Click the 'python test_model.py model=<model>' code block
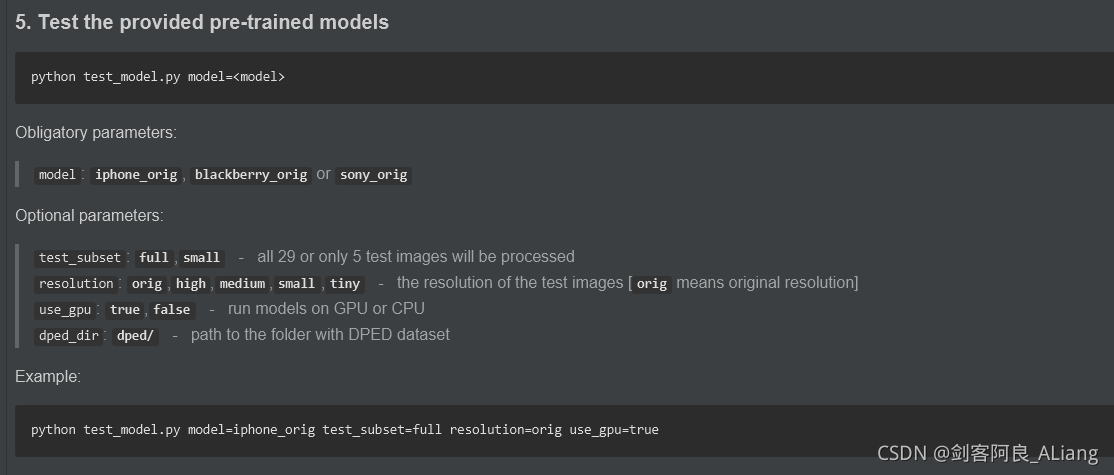 coord(564,77)
